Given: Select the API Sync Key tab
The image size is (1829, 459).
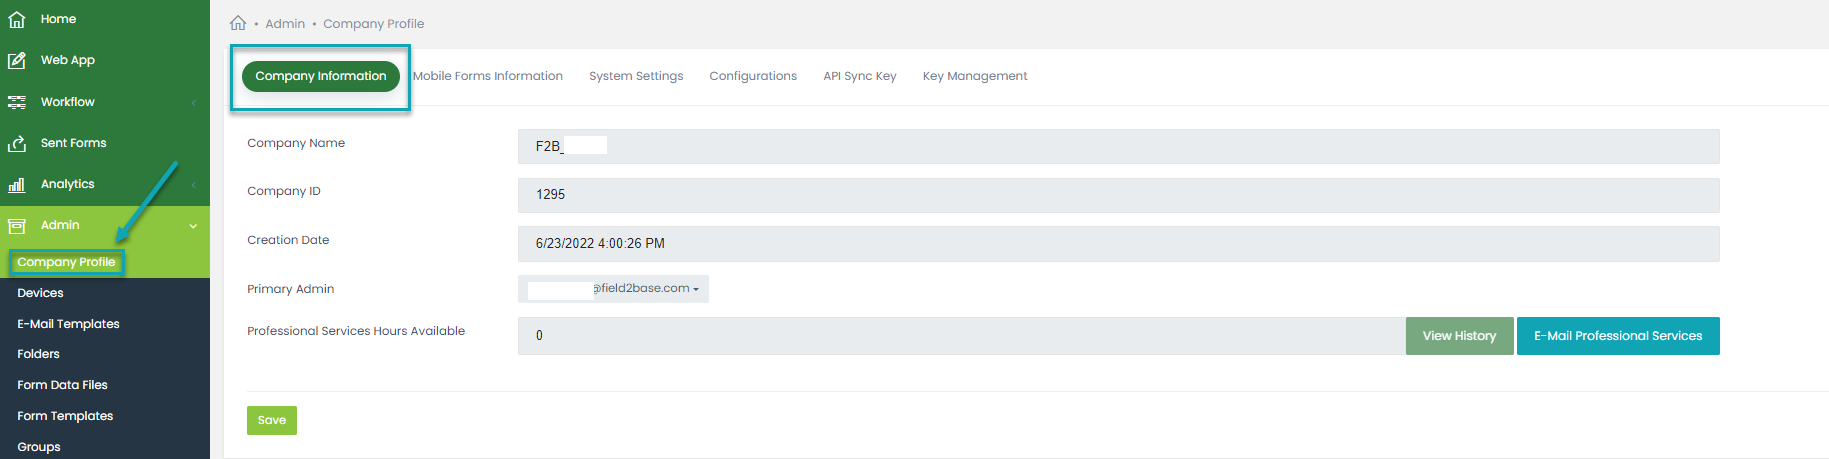Looking at the screenshot, I should point(860,76).
